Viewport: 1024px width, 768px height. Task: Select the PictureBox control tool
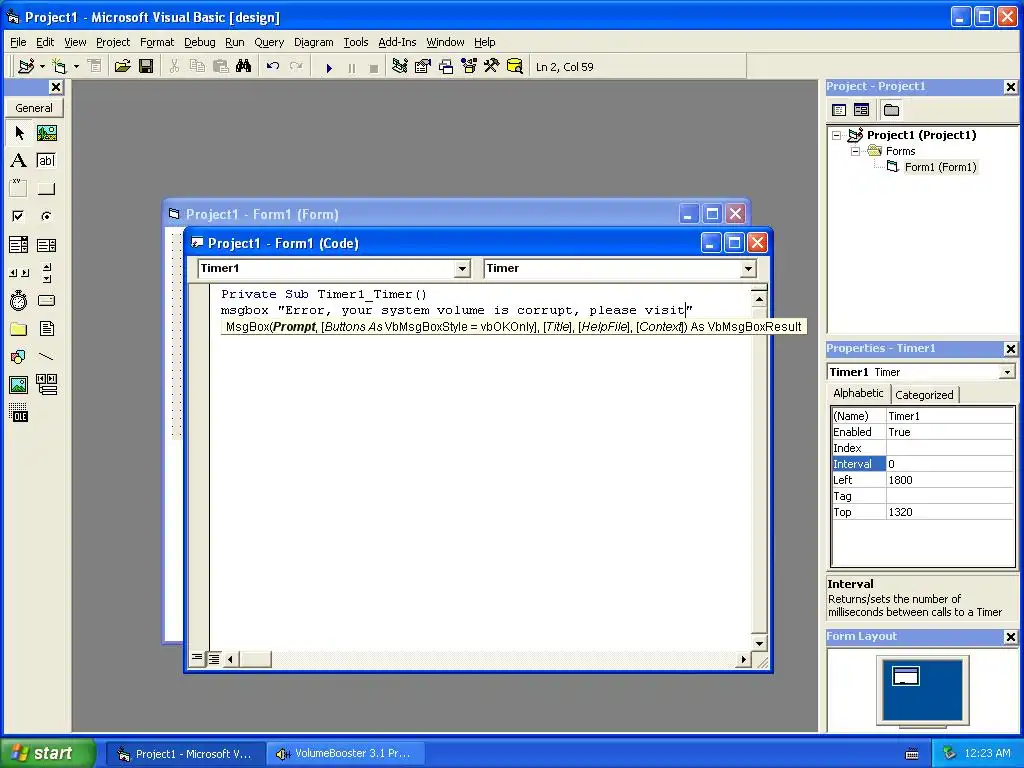[46, 133]
